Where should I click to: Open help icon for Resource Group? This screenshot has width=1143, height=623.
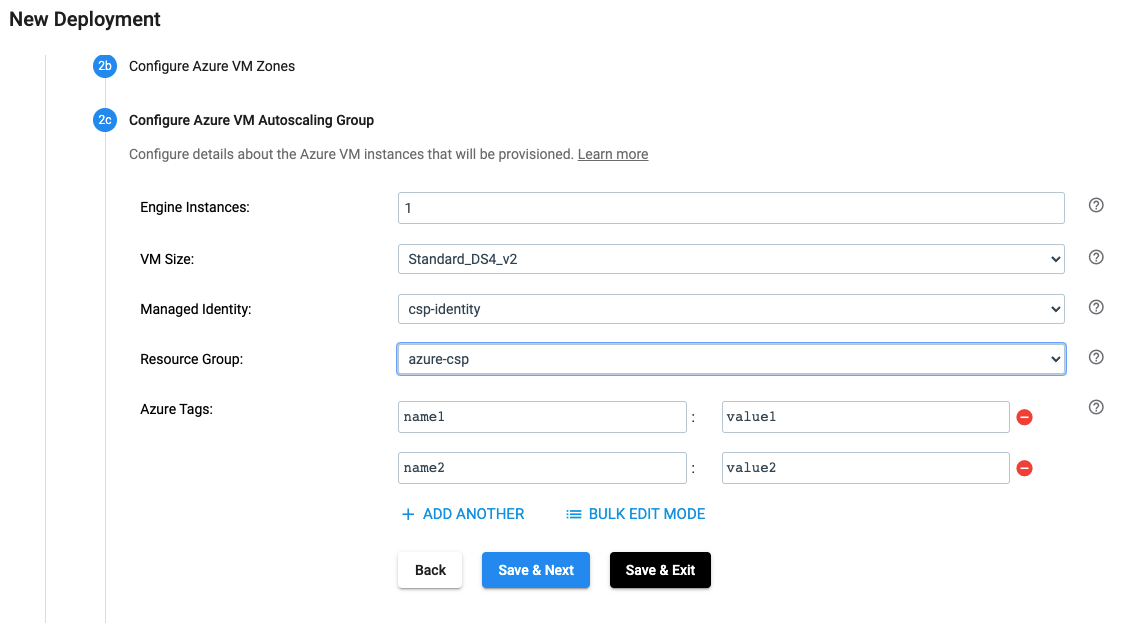point(1096,357)
